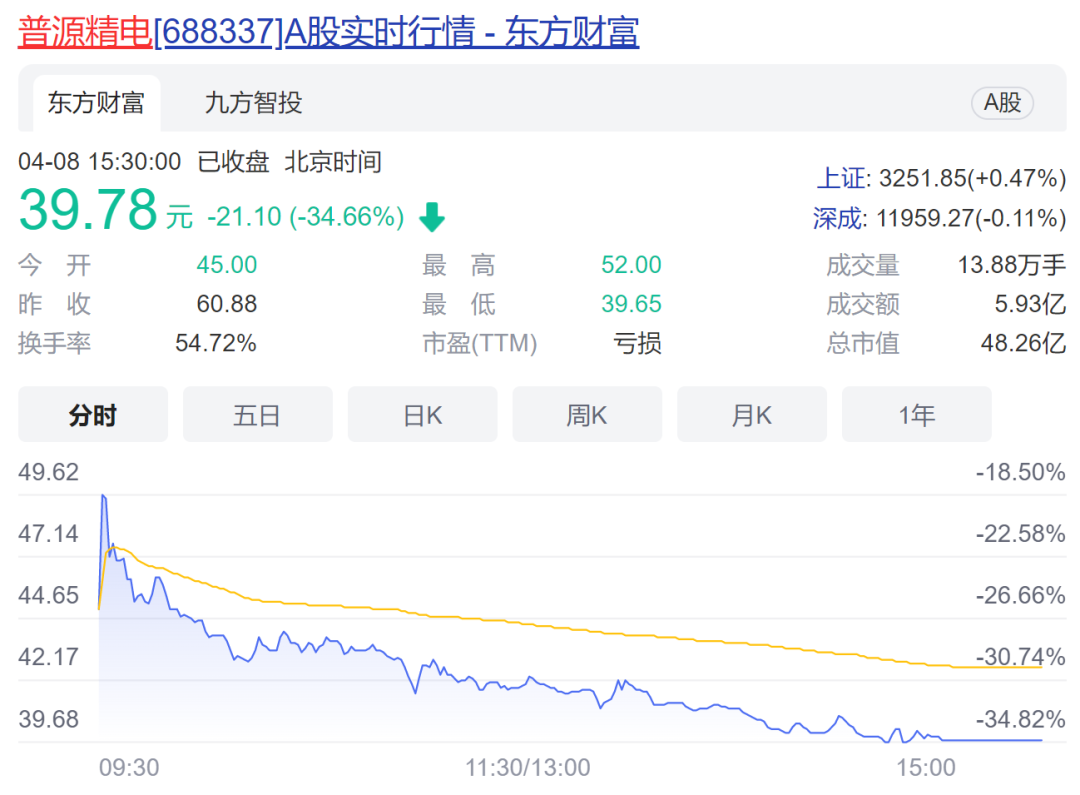This screenshot has height=795, width=1080.
Task: Switch to the 东方财富 tab
Action: pyautogui.click(x=96, y=103)
